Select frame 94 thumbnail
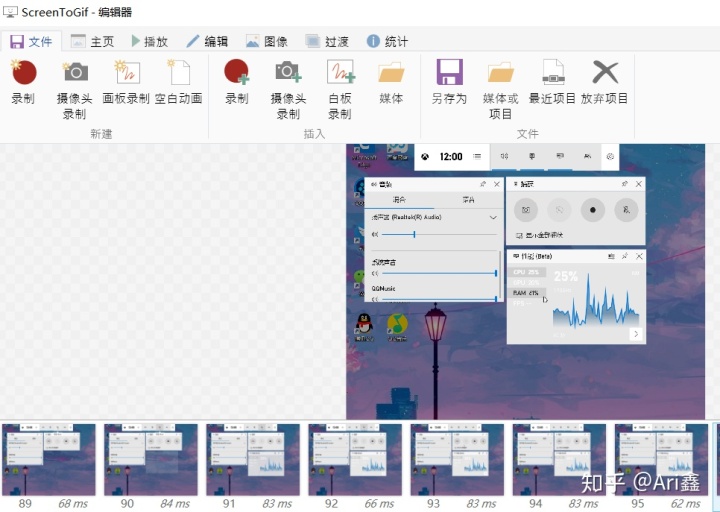This screenshot has height=512, width=720. coord(559,460)
